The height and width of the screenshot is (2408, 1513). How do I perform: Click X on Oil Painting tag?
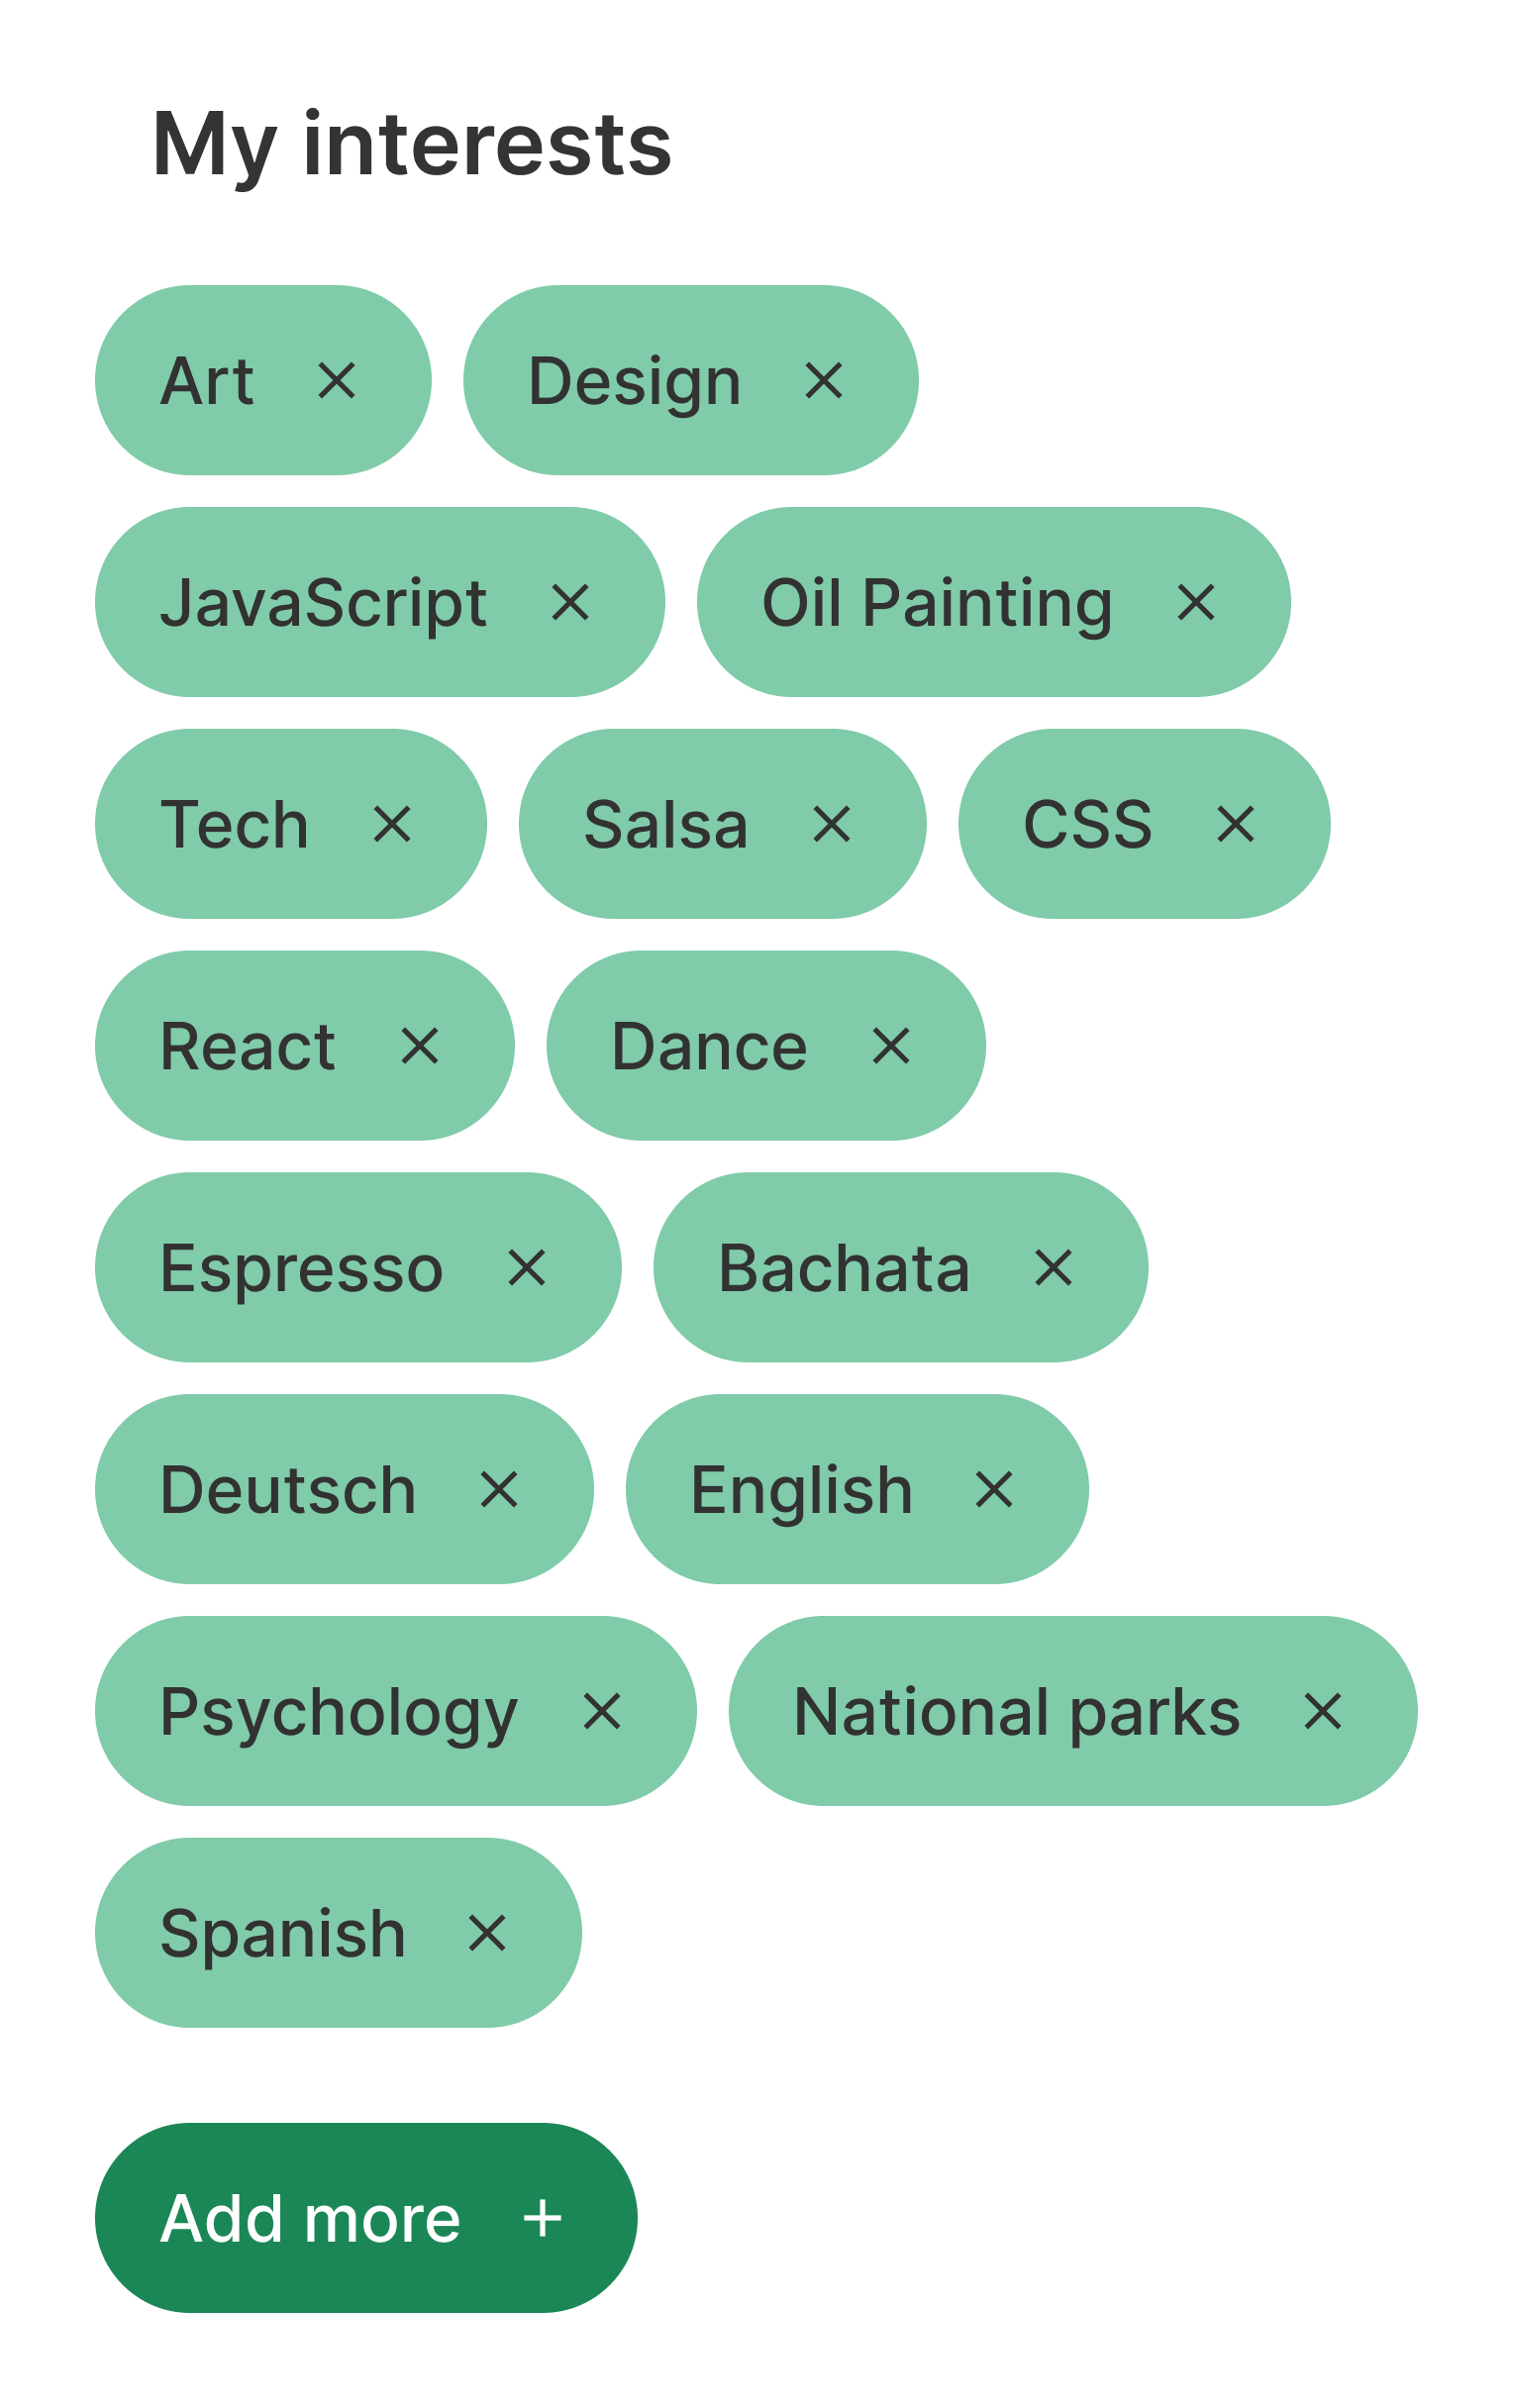(x=1196, y=602)
